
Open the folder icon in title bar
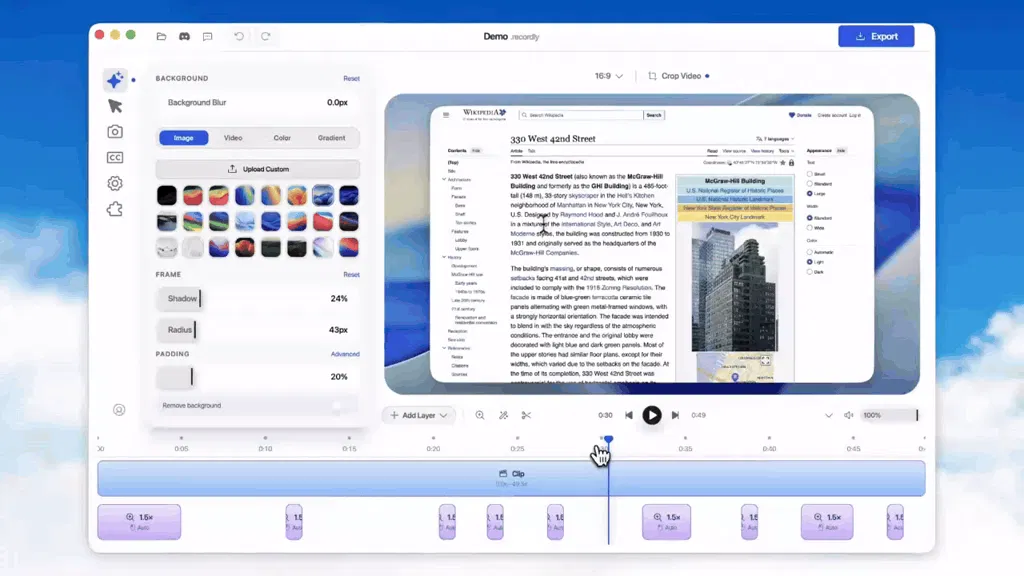coord(161,37)
